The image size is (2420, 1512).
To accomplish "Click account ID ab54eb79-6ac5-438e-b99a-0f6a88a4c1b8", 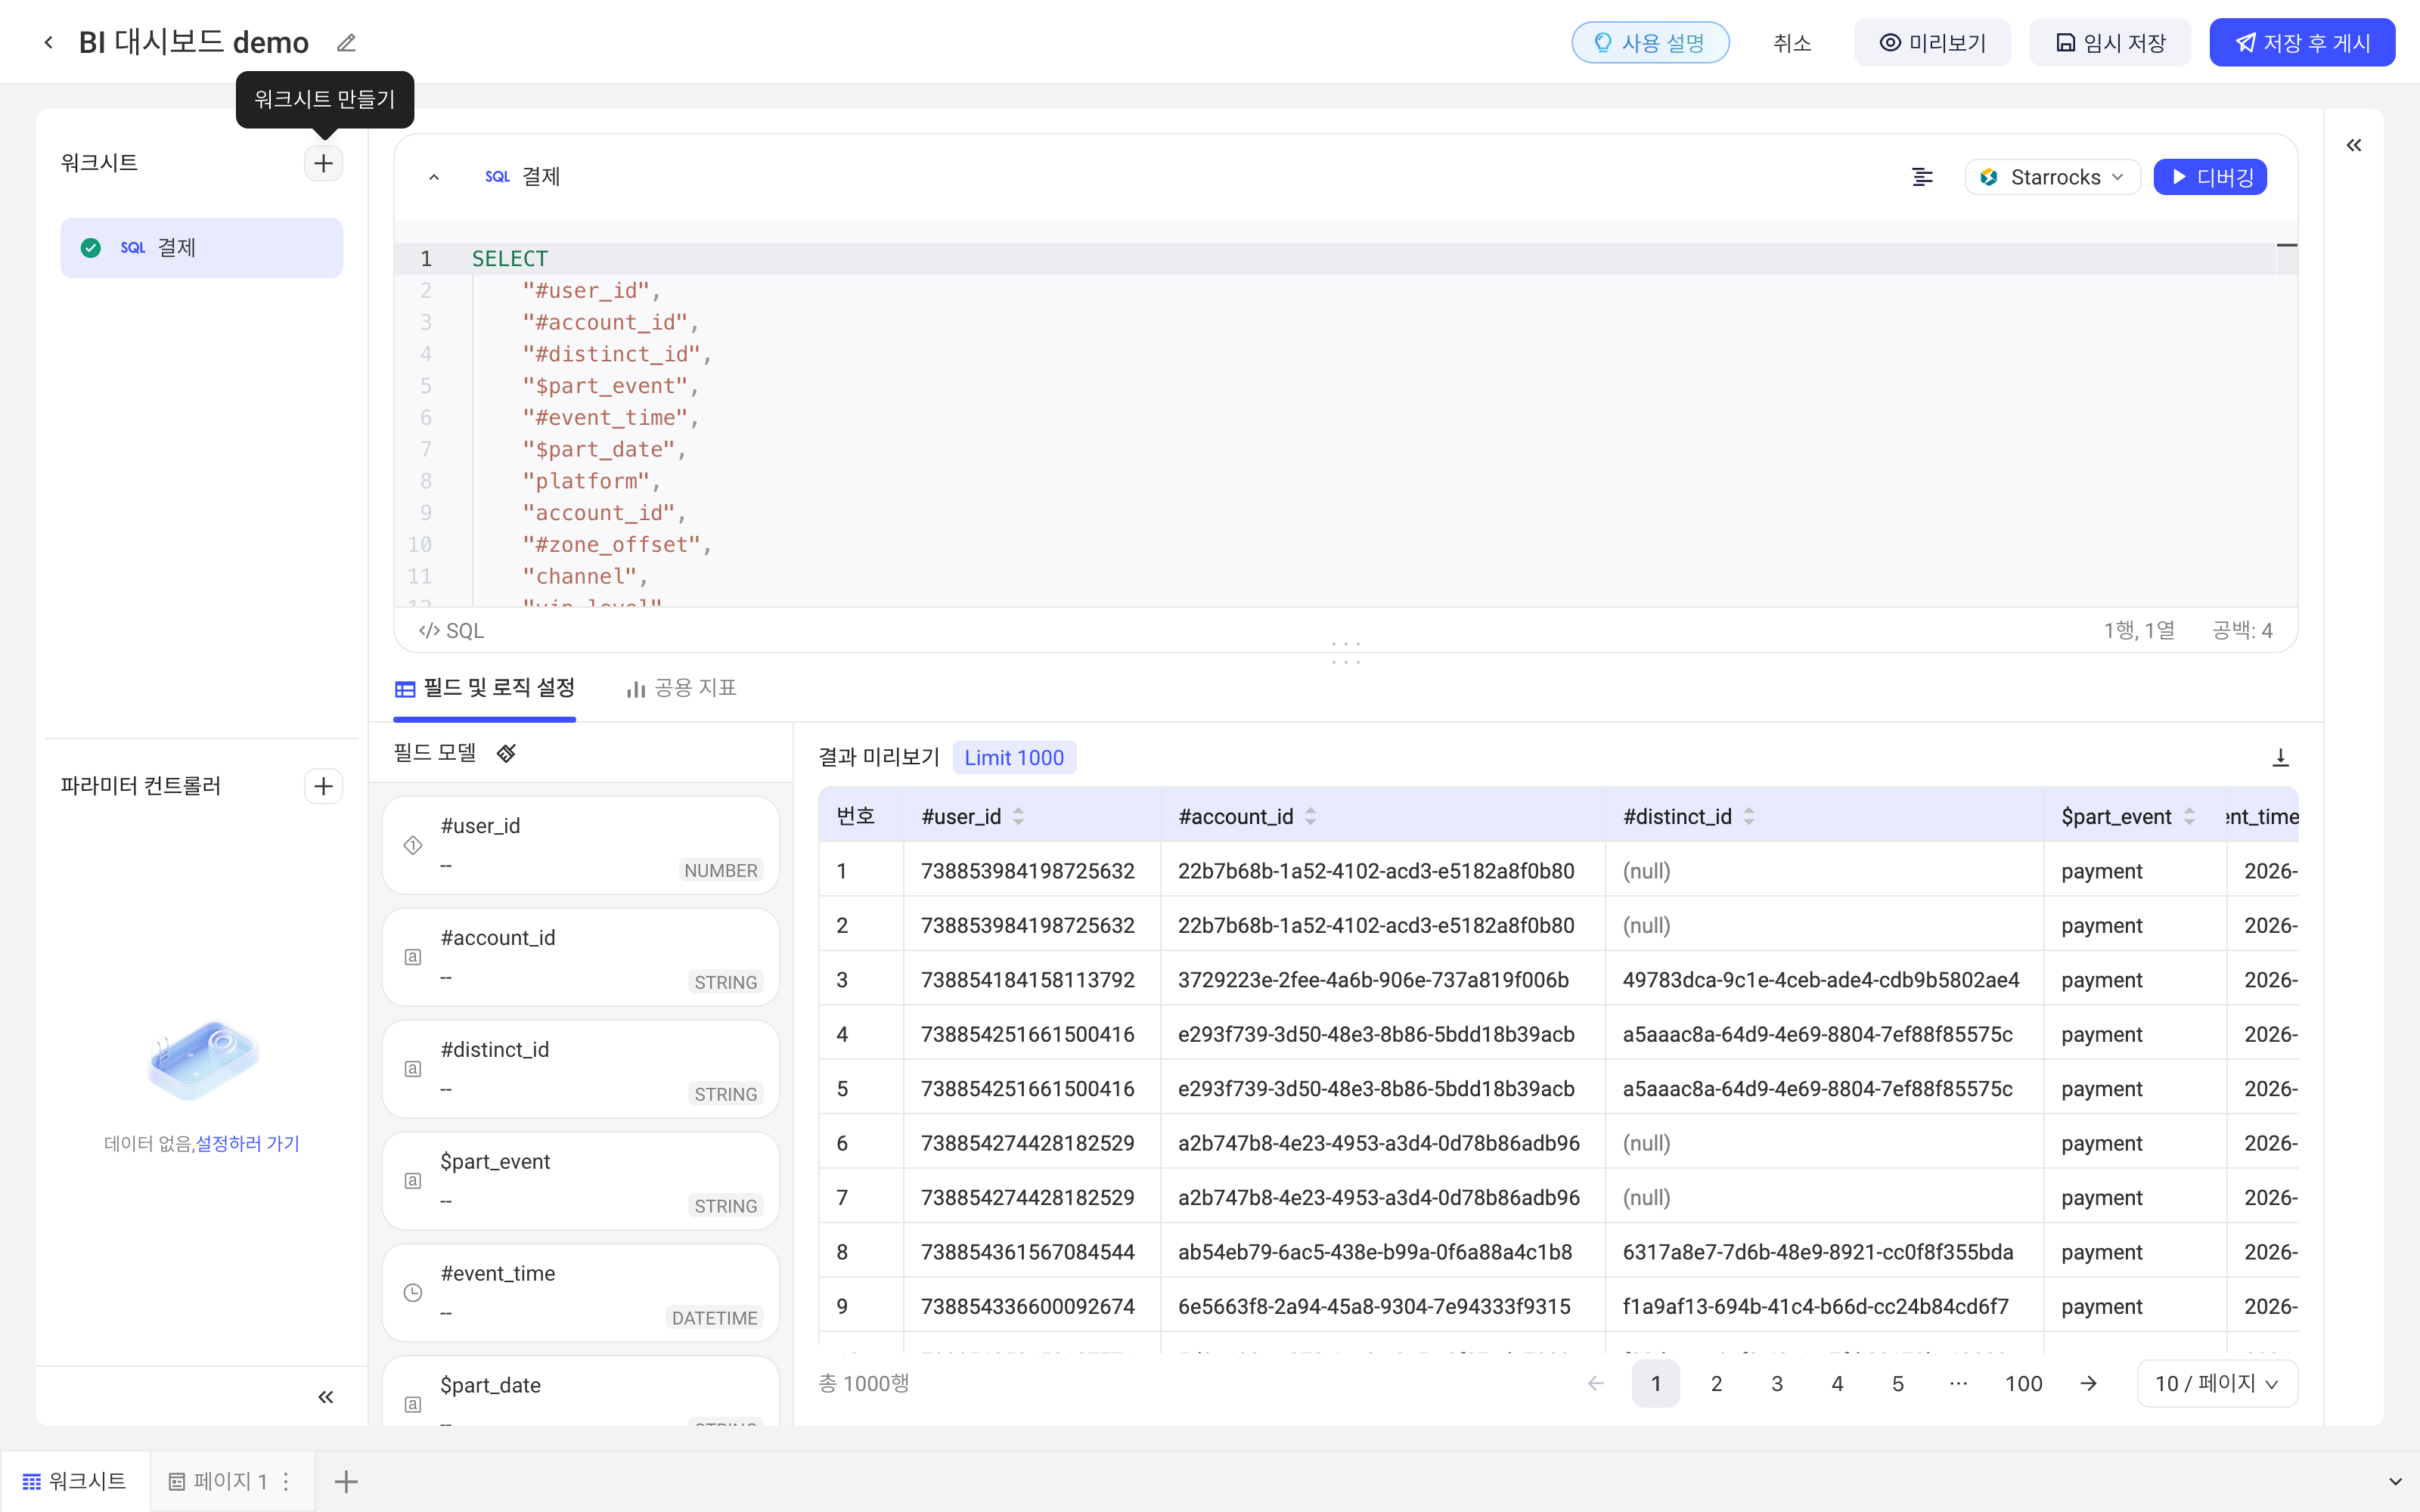I will (x=1375, y=1252).
